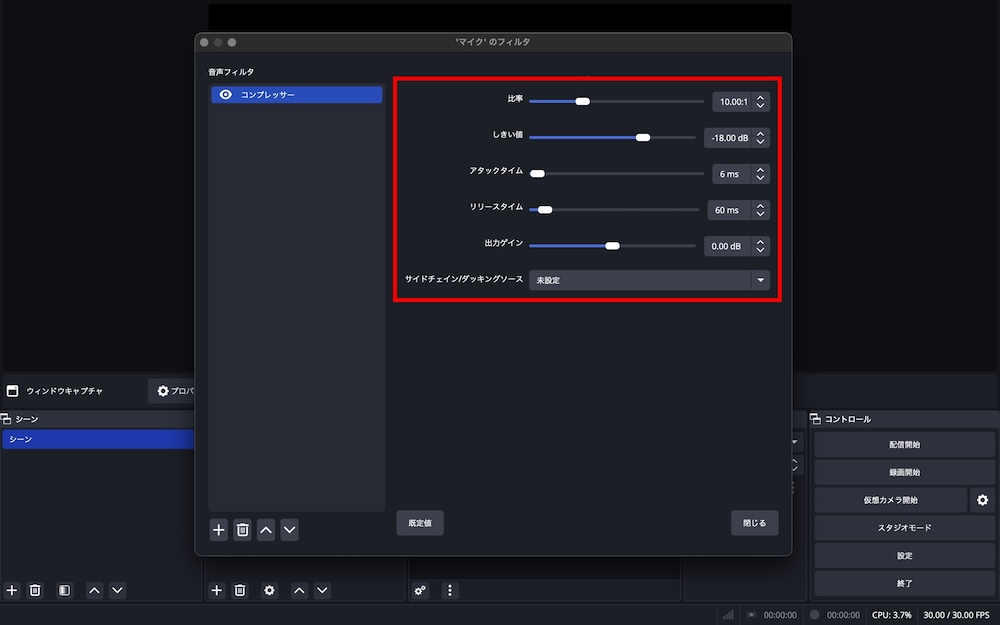
Task: Move scene up in scenes panel
Action: tap(94, 591)
